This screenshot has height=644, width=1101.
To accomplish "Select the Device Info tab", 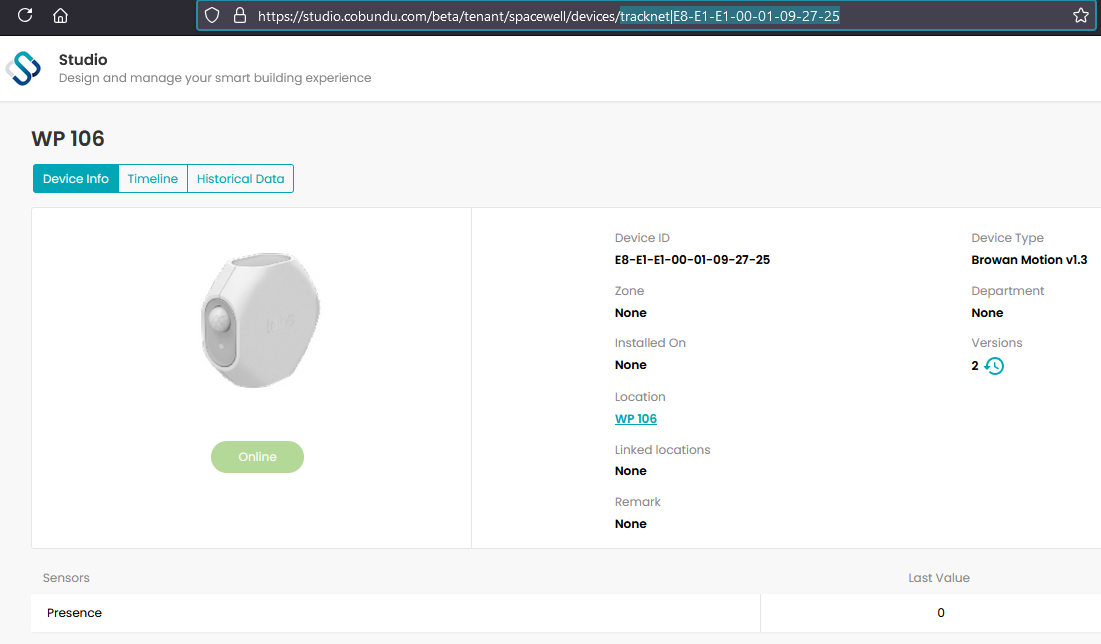I will click(x=76, y=178).
